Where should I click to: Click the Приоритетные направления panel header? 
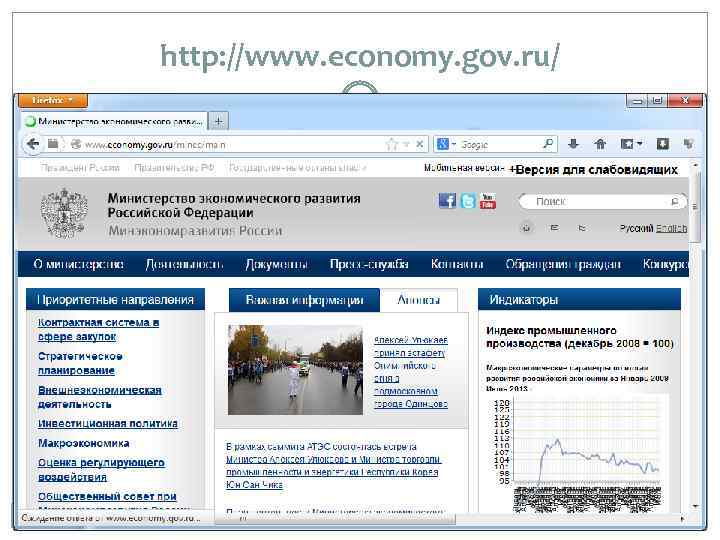tap(115, 300)
